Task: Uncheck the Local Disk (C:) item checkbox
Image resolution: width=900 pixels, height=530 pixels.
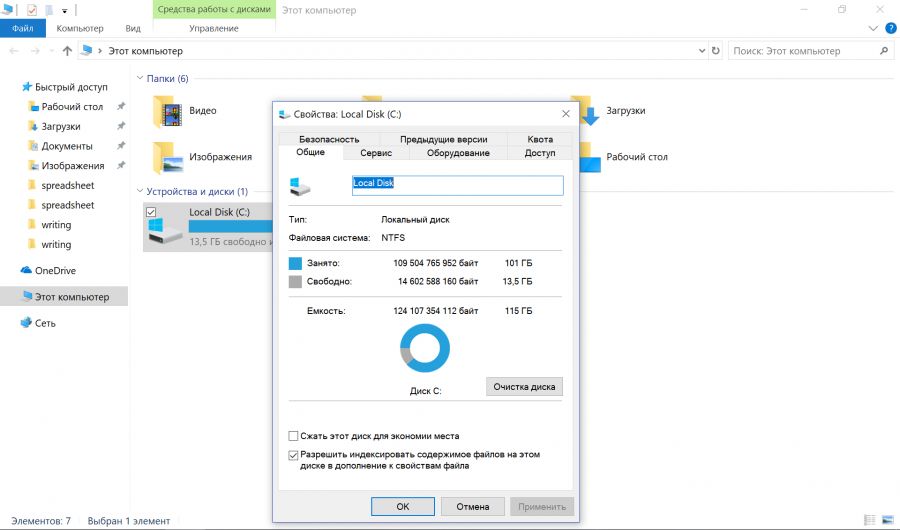Action: click(151, 212)
